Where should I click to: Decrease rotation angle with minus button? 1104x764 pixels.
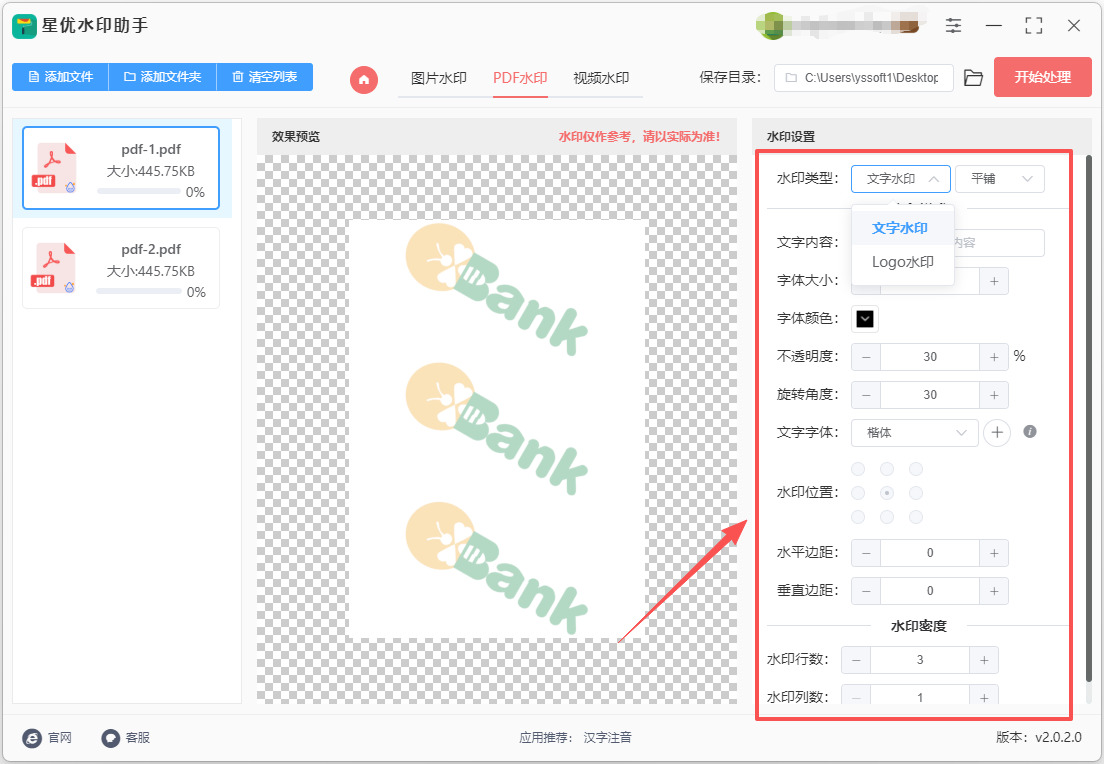point(866,395)
